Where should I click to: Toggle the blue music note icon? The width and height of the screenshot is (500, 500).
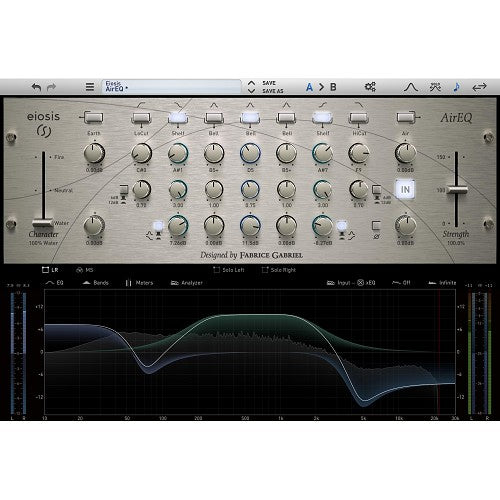click(x=456, y=87)
